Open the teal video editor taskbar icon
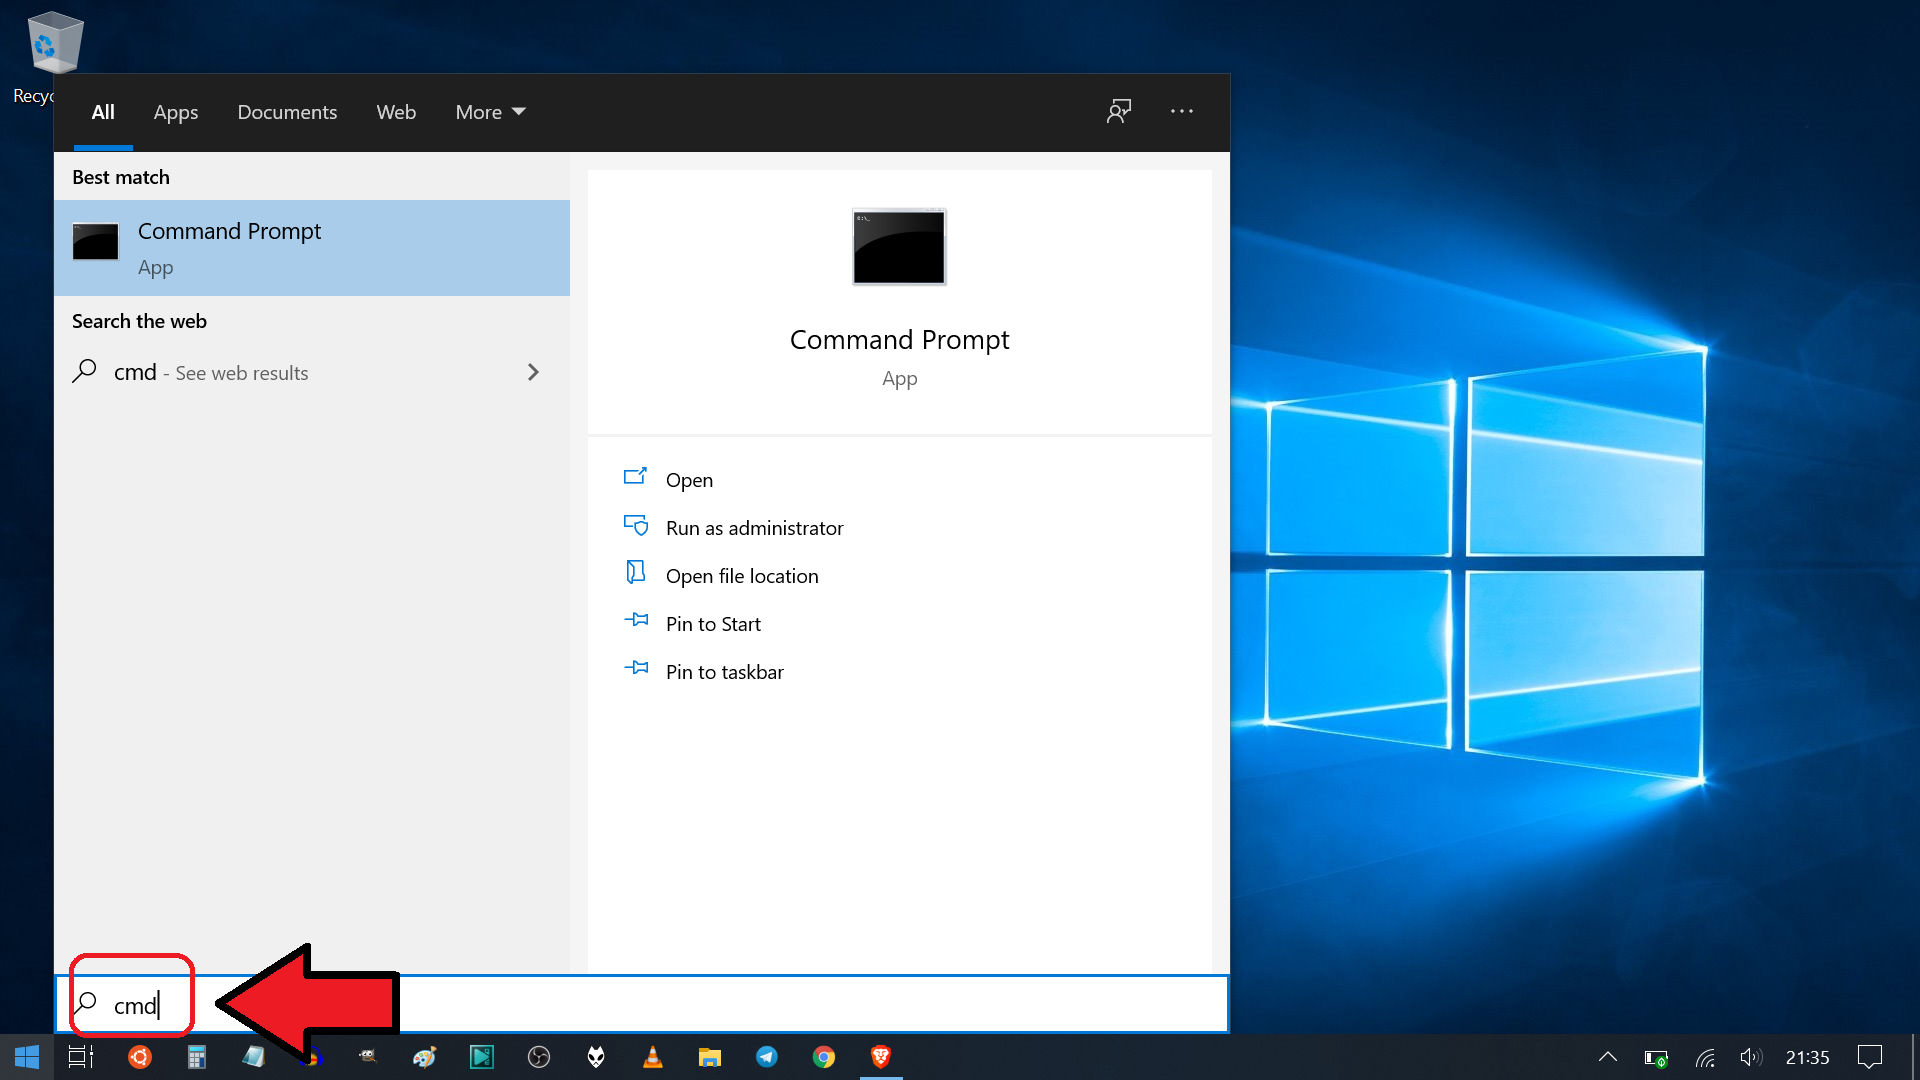Screen dimensions: 1920x1080 pos(482,1057)
